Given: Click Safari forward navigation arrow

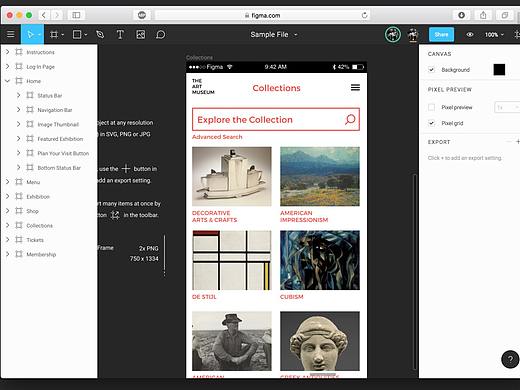Looking at the screenshot, I should coord(57,15).
